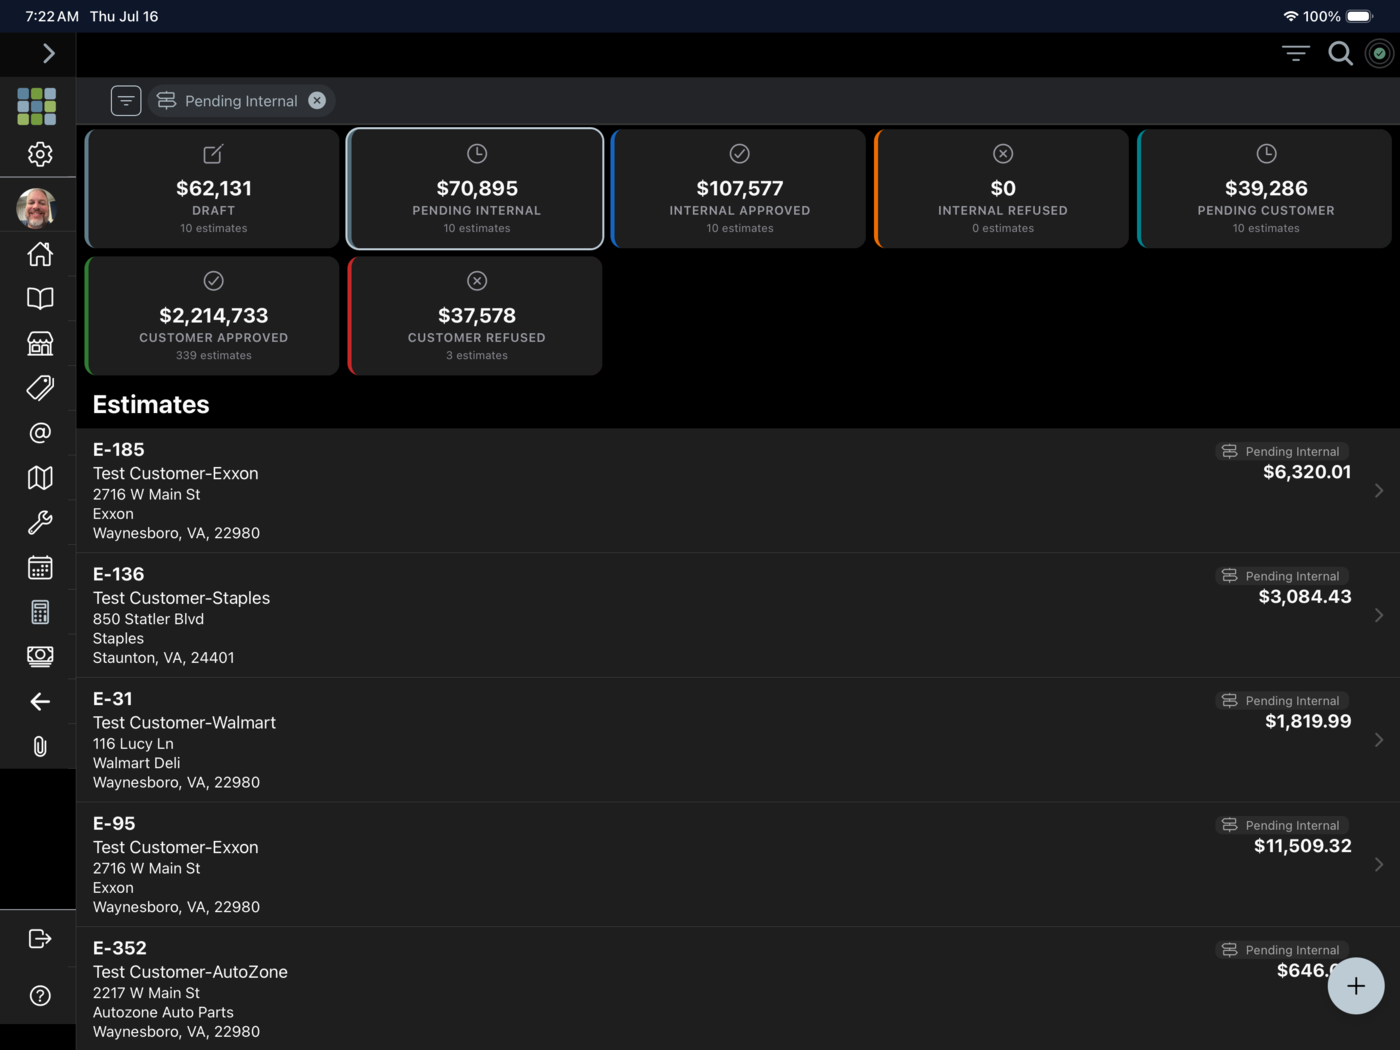Image resolution: width=1400 pixels, height=1050 pixels.
Task: Remove the Pending Internal filter chip
Action: pyautogui.click(x=317, y=100)
